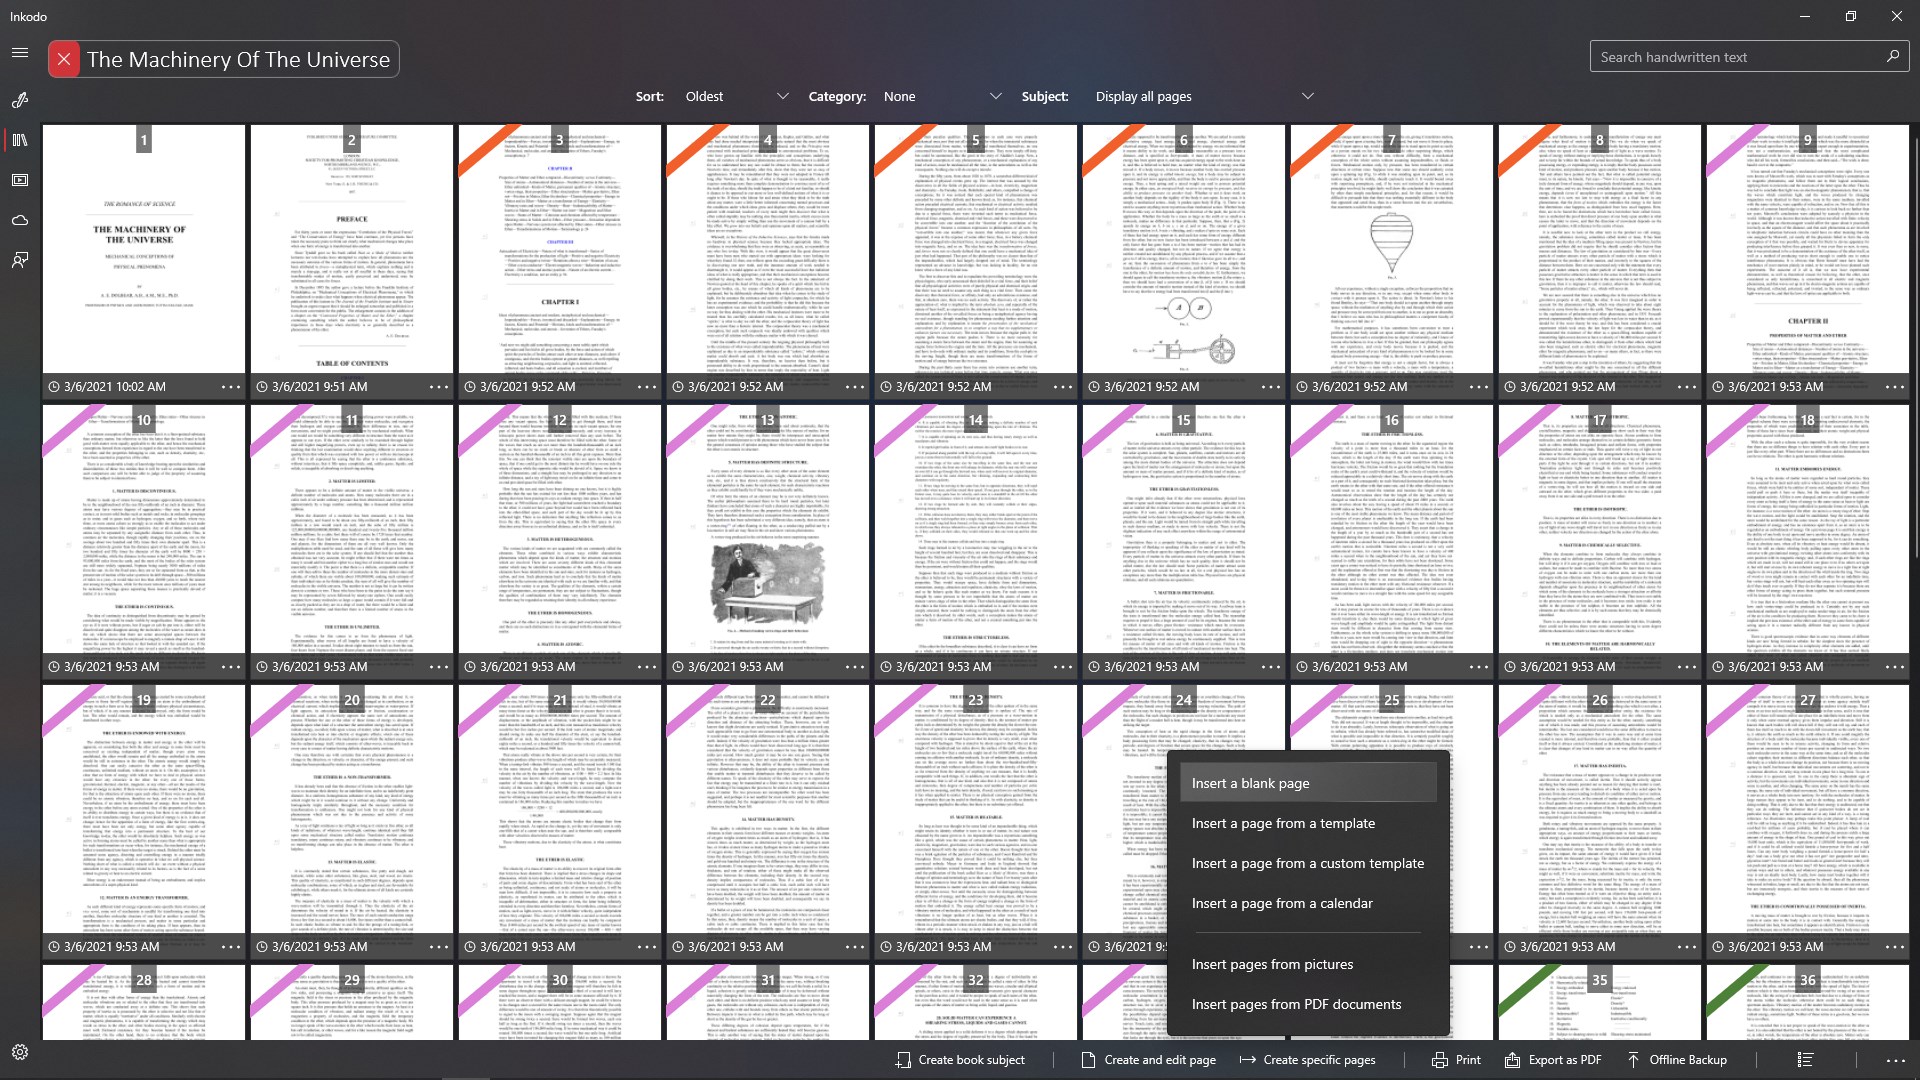Image resolution: width=1920 pixels, height=1080 pixels.
Task: Open more options for page 18
Action: pyautogui.click(x=1895, y=667)
